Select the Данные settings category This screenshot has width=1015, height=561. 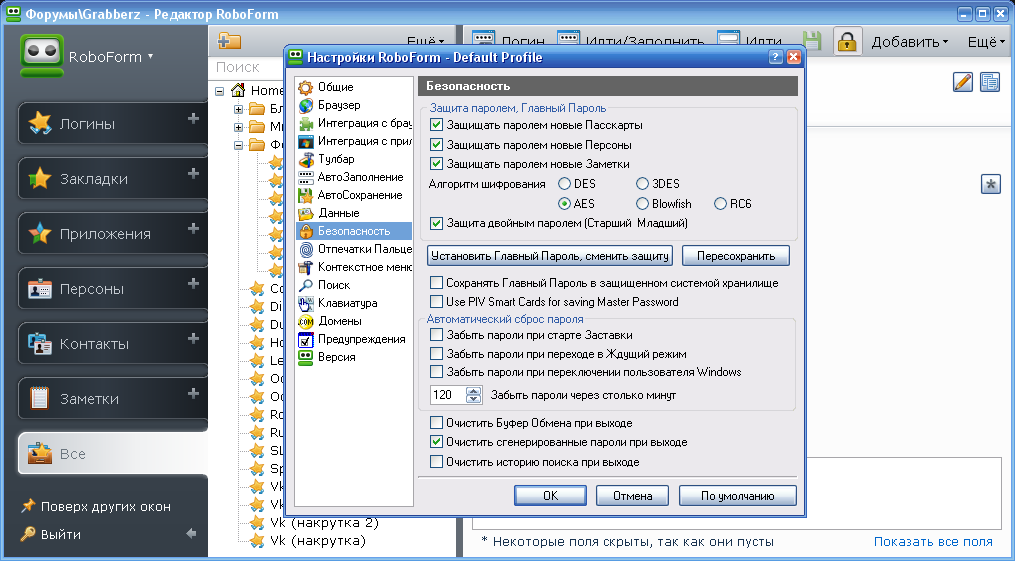click(x=339, y=213)
